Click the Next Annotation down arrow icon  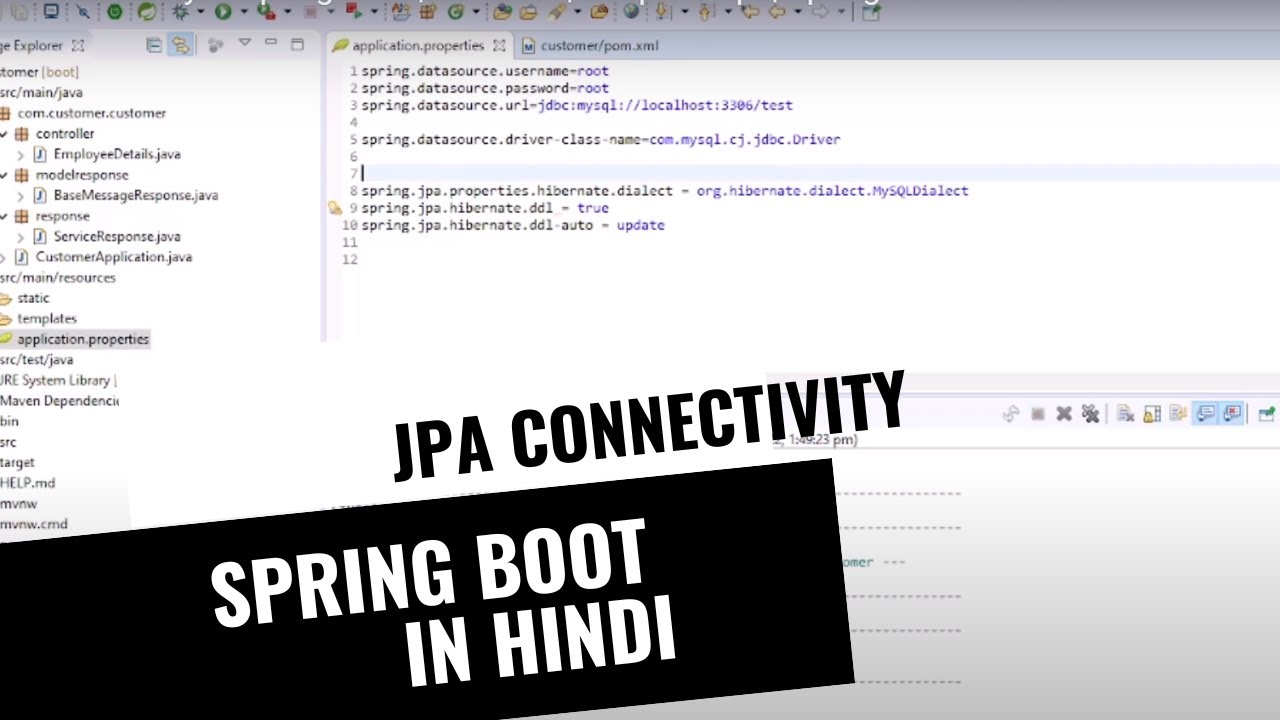coord(662,12)
